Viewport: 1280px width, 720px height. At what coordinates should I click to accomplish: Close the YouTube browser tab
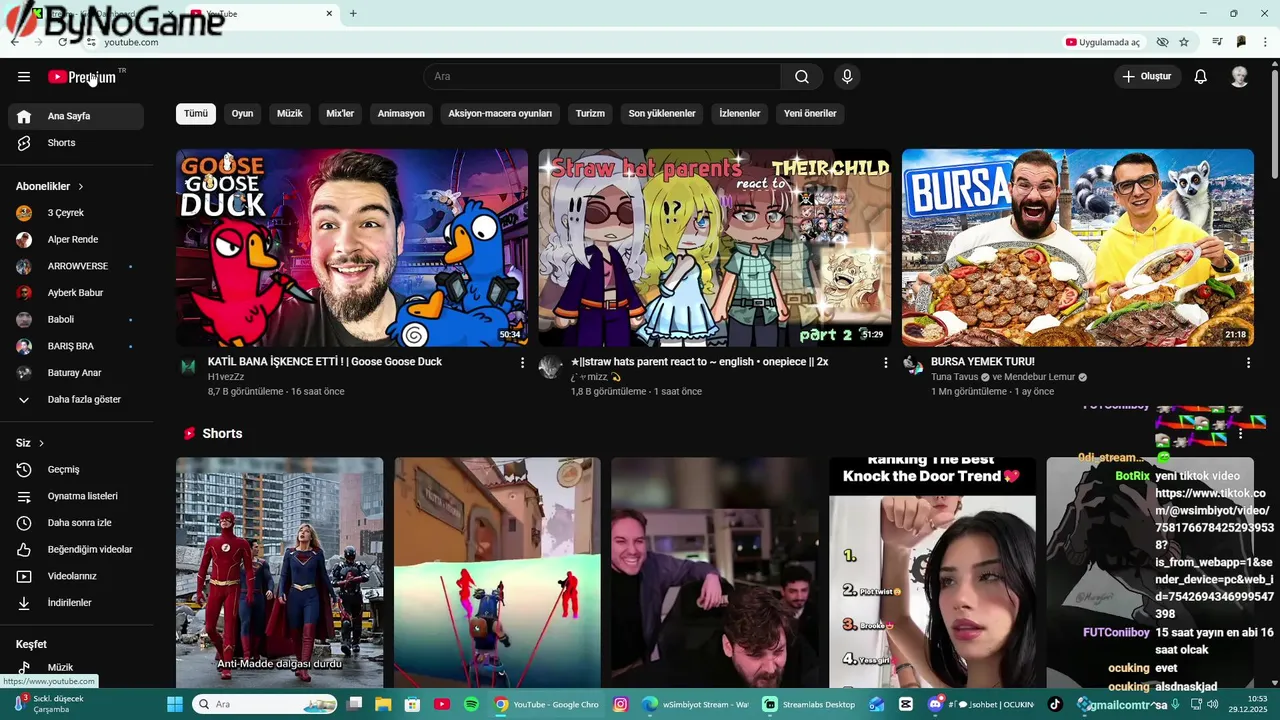329,13
